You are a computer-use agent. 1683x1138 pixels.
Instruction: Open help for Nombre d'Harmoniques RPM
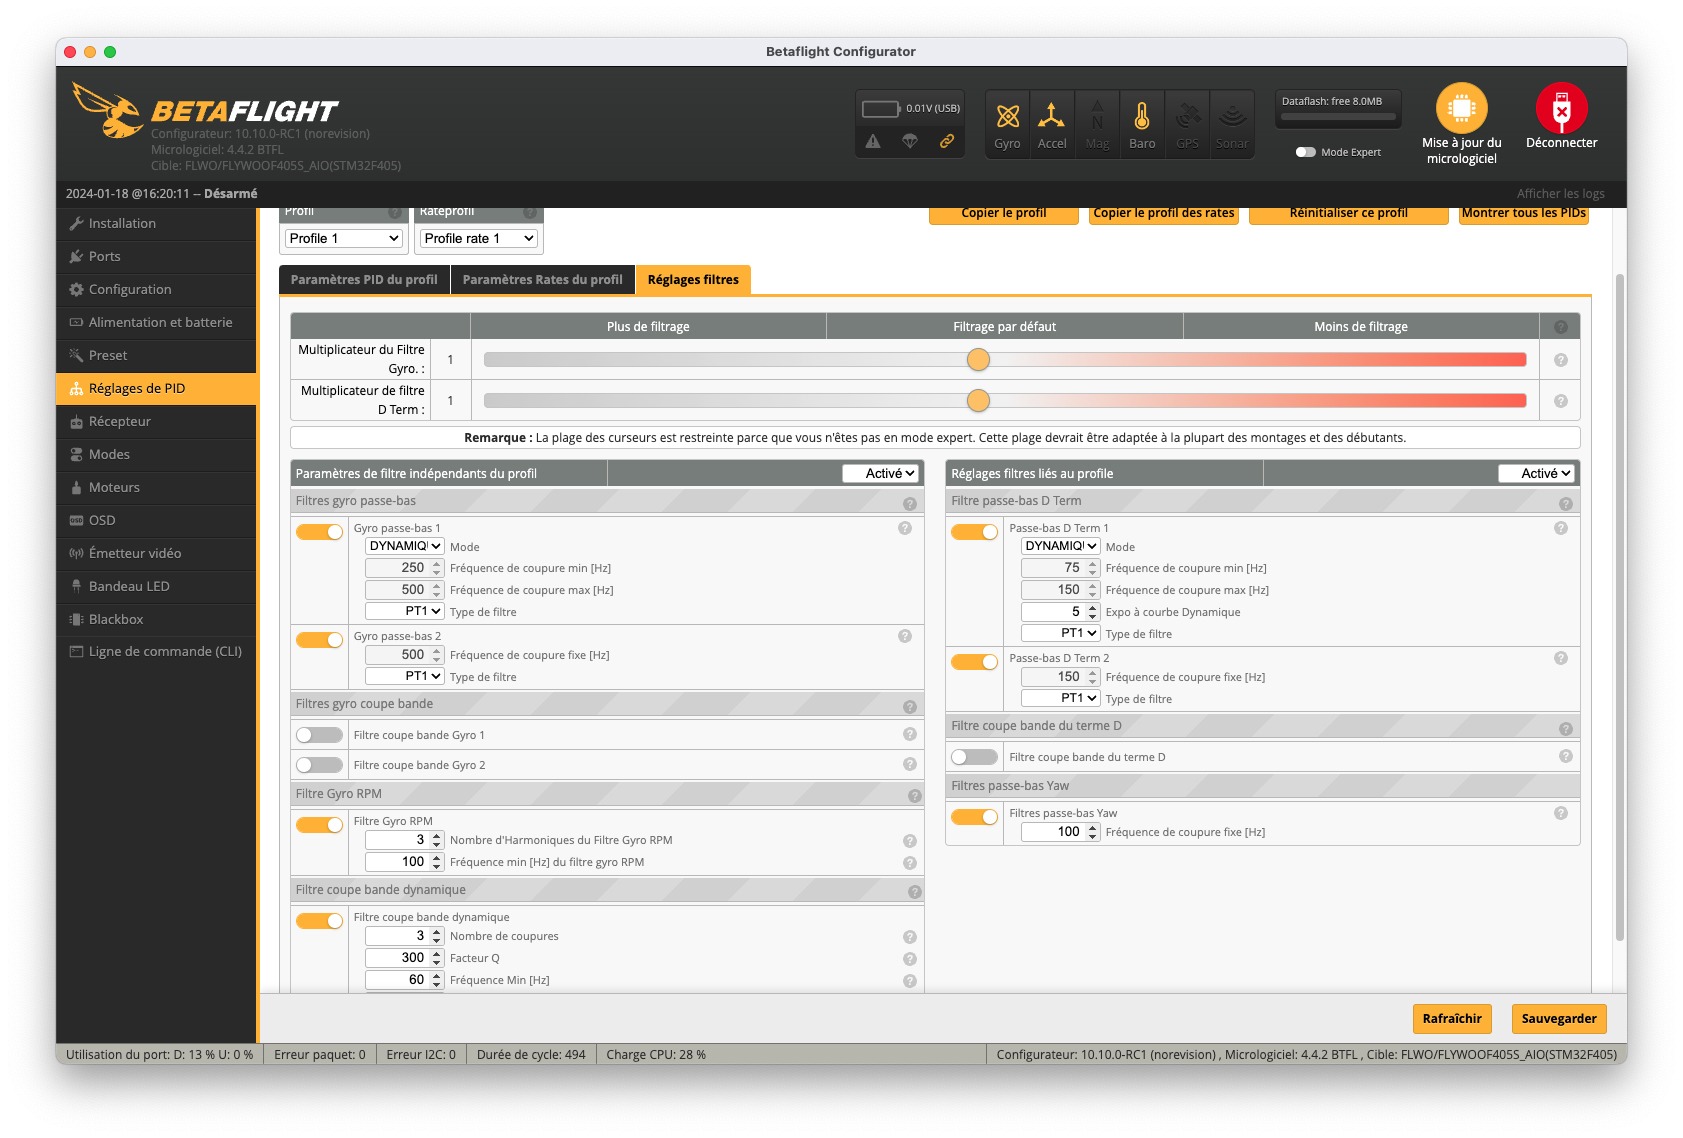coord(910,841)
